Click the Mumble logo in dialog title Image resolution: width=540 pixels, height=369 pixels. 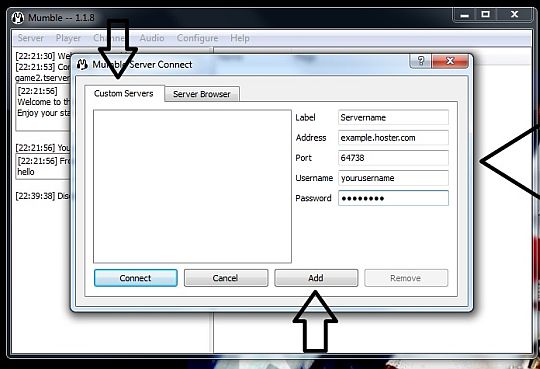[82, 64]
